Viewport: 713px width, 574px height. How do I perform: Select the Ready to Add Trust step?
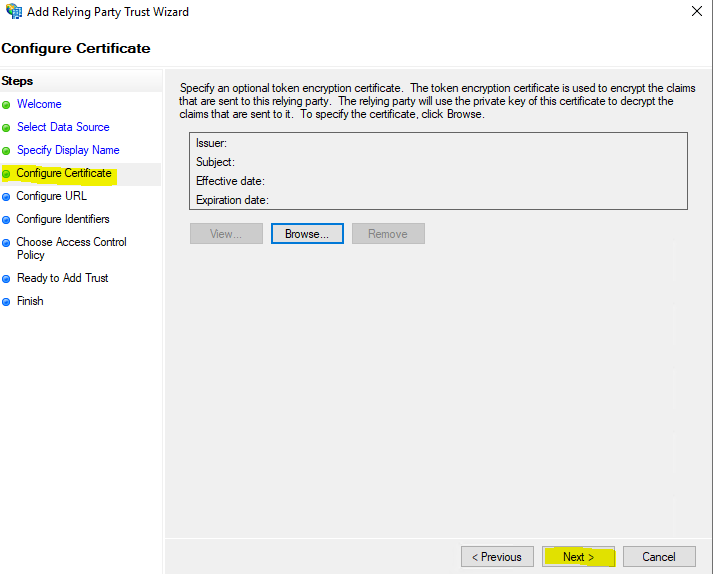[63, 278]
